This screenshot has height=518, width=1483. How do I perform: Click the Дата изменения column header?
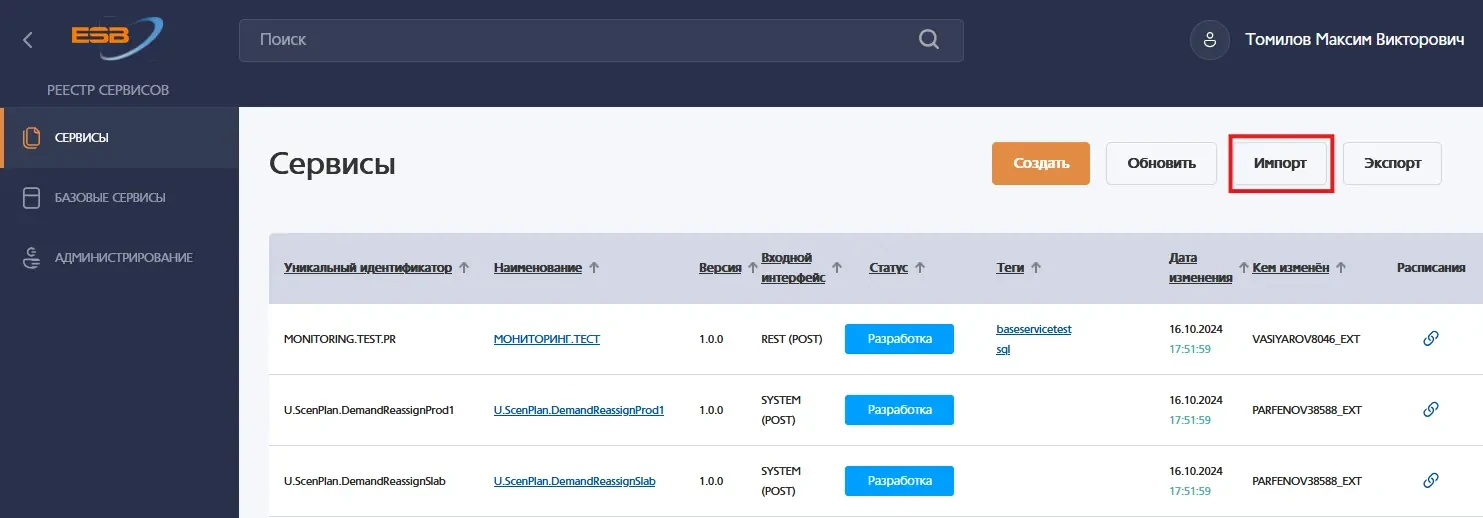(1200, 268)
